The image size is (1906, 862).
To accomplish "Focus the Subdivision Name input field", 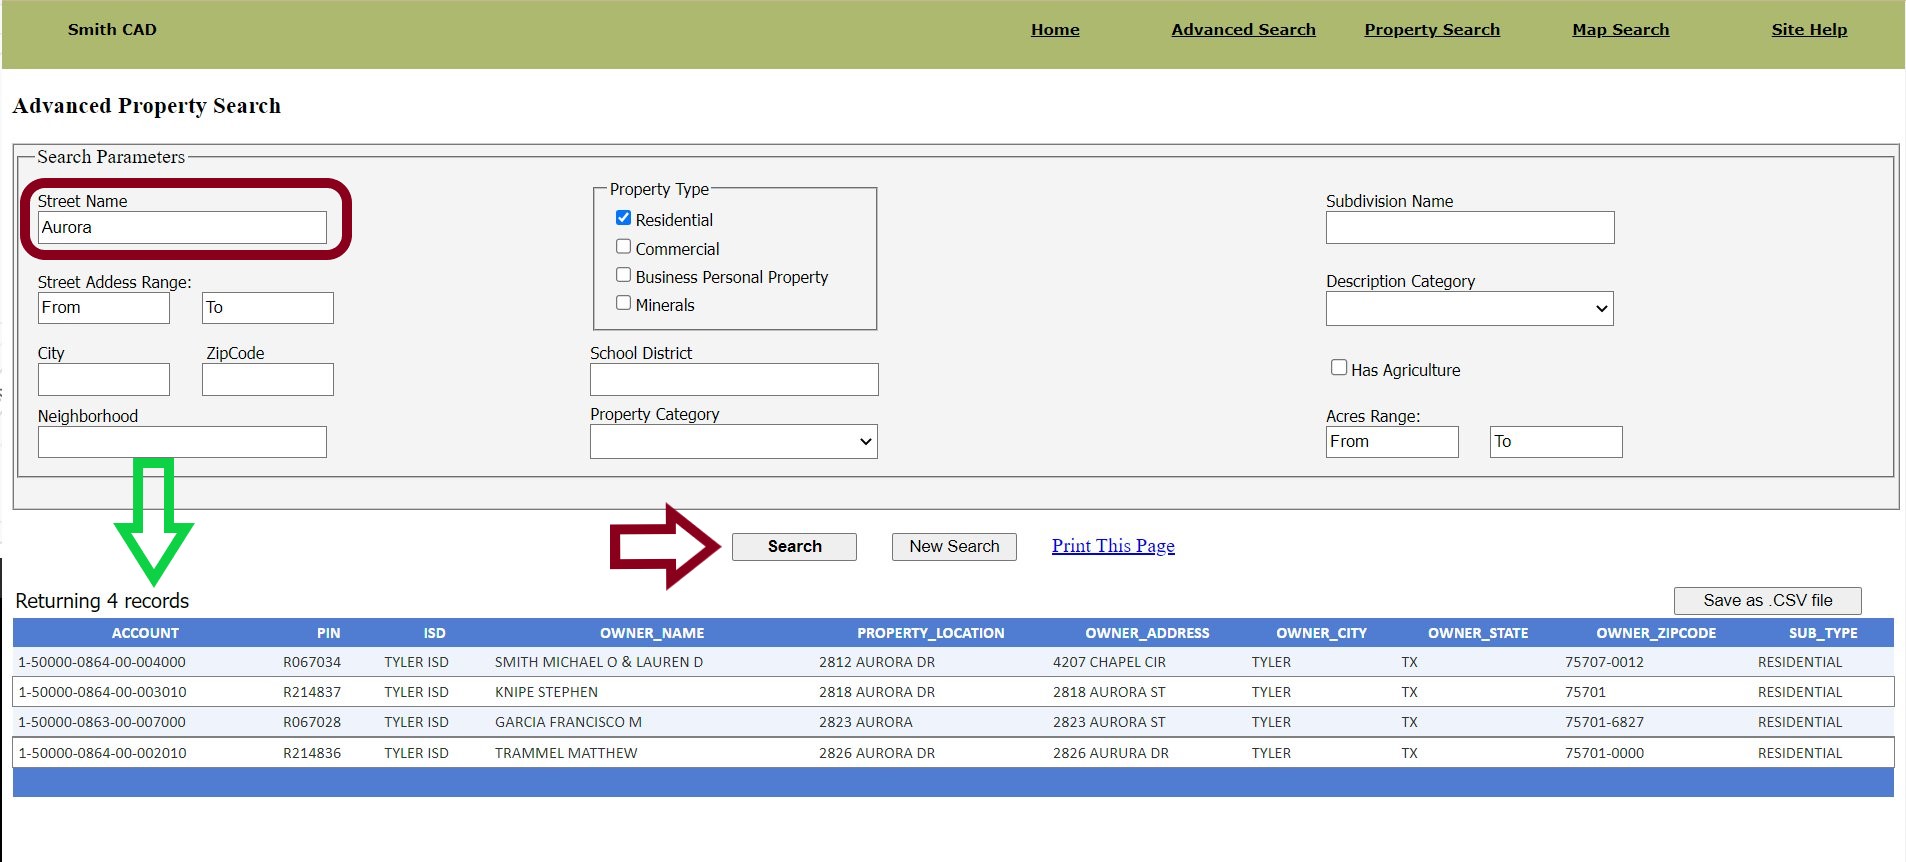I will coord(1470,228).
